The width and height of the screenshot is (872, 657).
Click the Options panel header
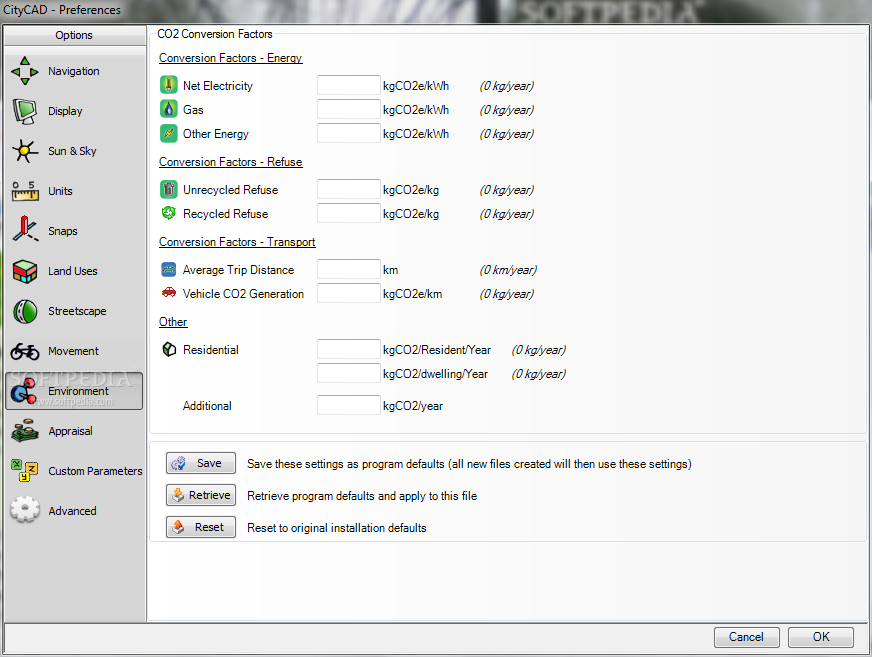[74, 35]
